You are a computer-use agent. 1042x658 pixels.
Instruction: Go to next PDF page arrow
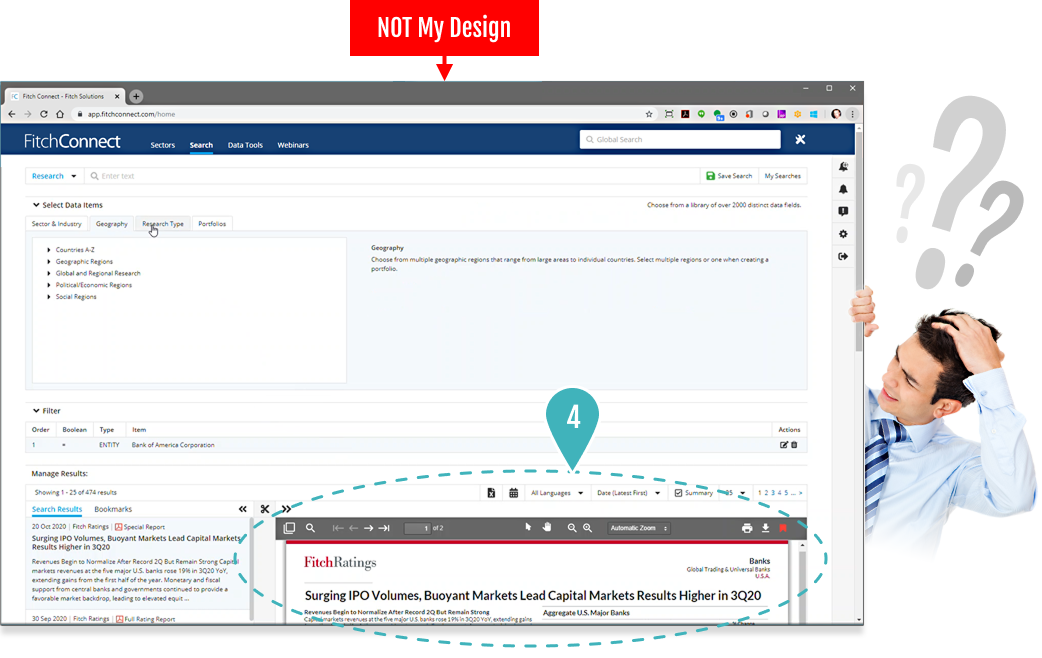pos(369,528)
